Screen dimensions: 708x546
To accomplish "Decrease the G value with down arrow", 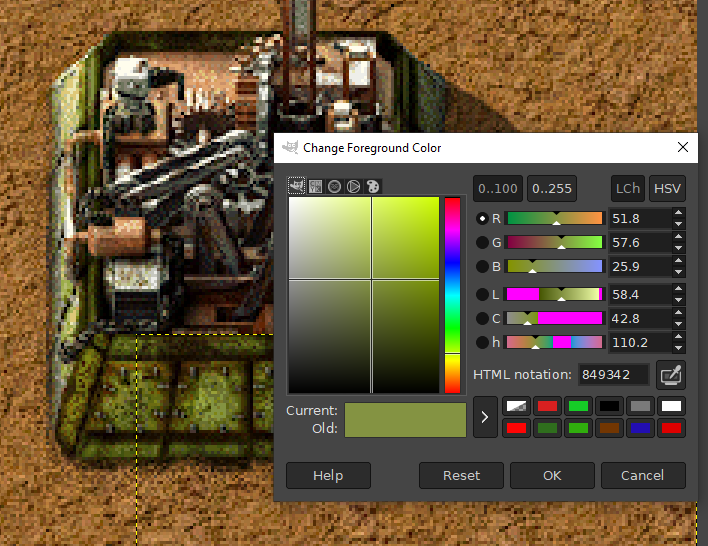I will click(x=678, y=248).
